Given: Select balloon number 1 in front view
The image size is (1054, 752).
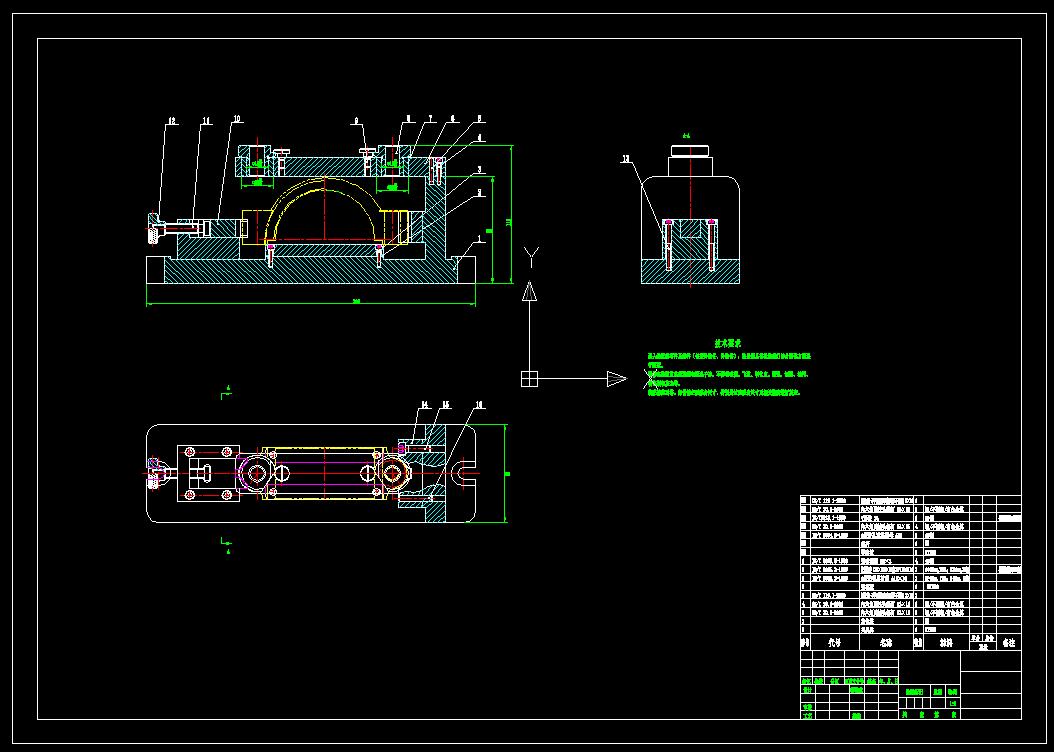Looking at the screenshot, I should 479,238.
